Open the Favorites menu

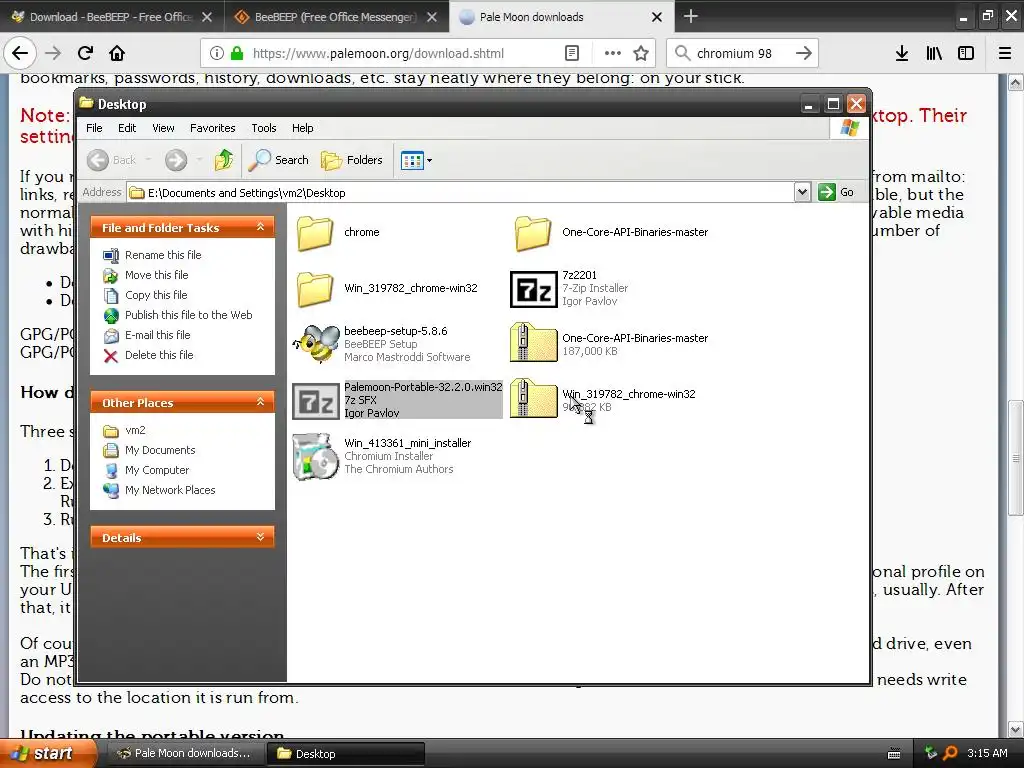coord(212,128)
